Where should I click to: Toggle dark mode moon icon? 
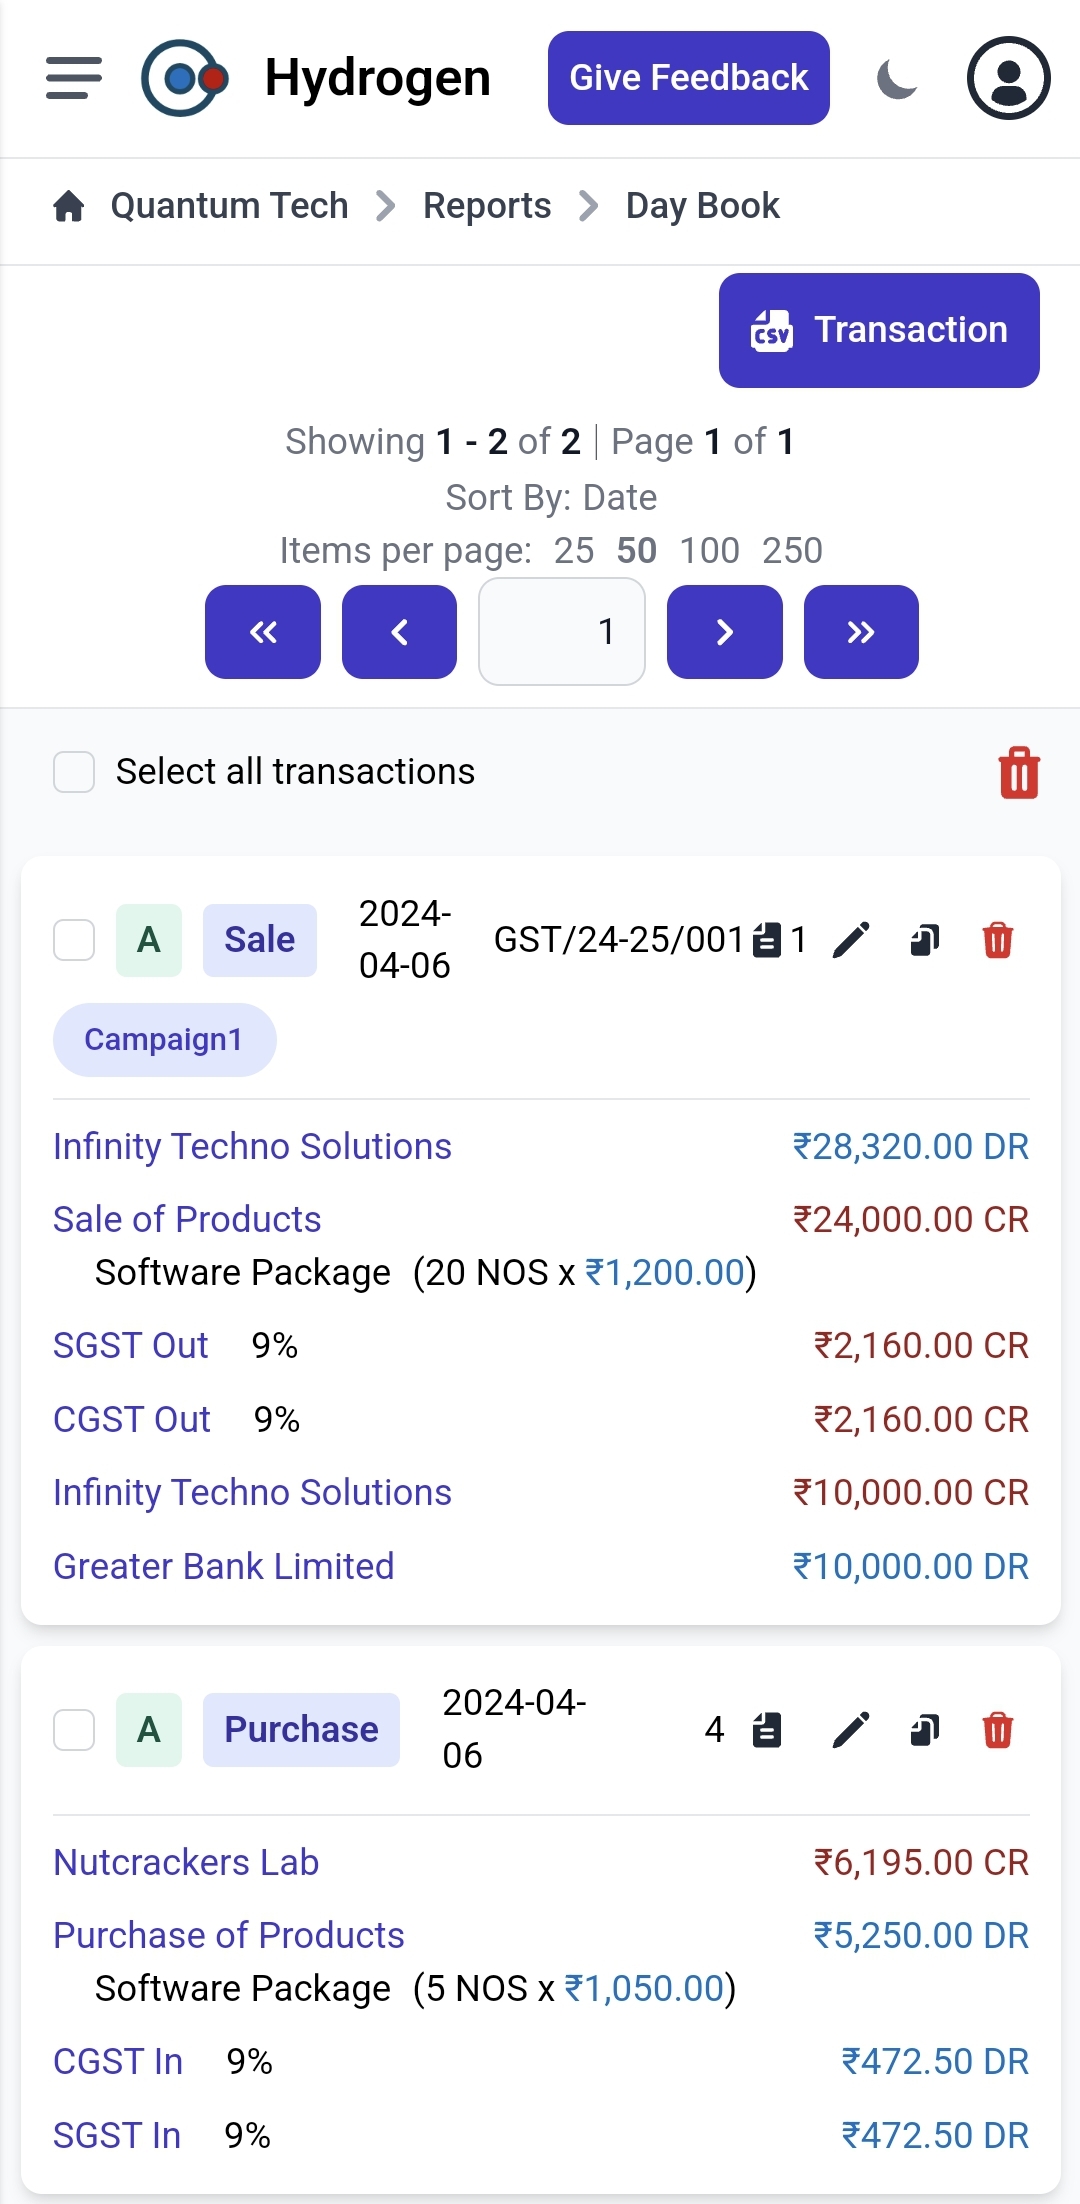coord(897,79)
